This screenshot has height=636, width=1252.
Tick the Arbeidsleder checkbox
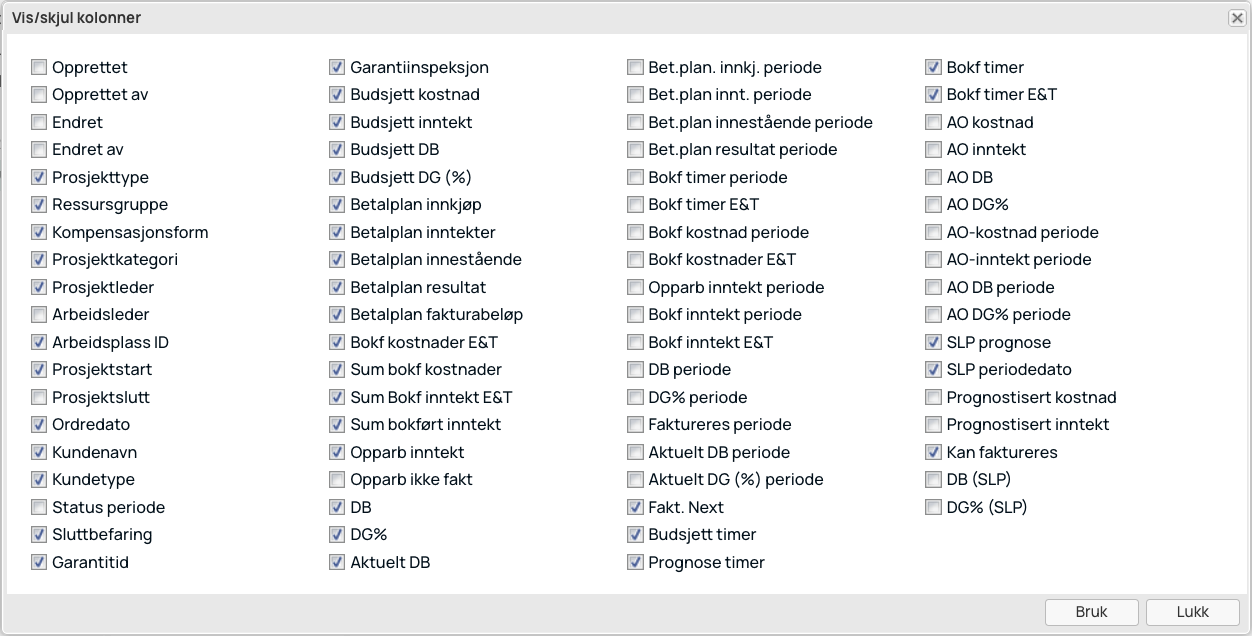[39, 315]
